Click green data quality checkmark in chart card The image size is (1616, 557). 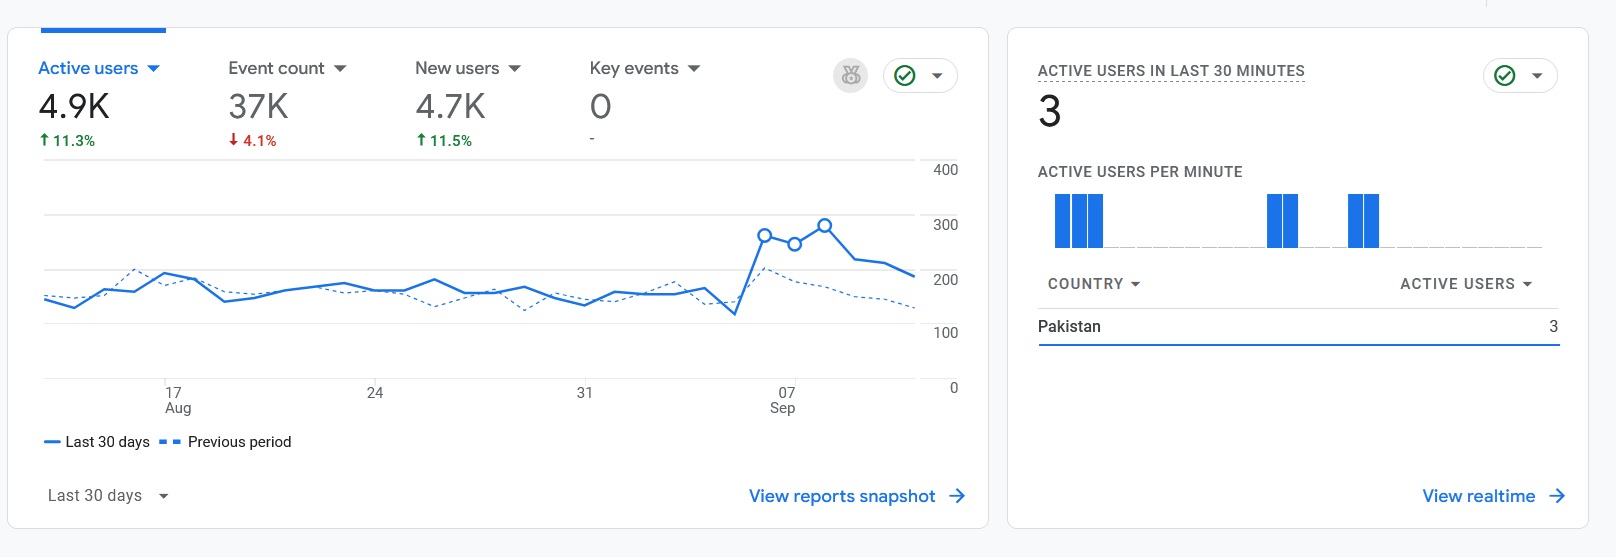click(x=905, y=75)
